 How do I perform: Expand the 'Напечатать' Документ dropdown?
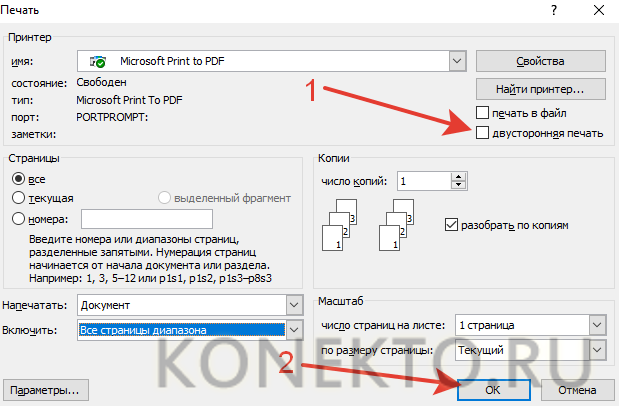293,305
